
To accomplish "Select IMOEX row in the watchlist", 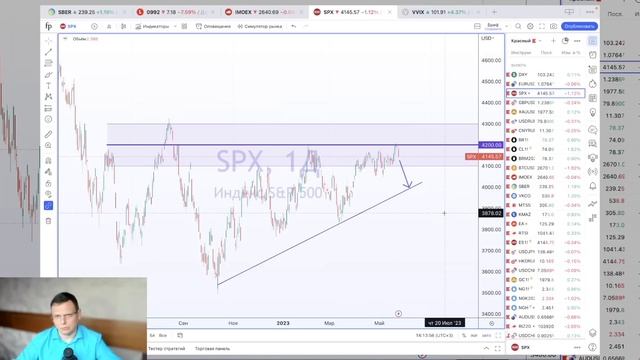I will click(x=545, y=177).
